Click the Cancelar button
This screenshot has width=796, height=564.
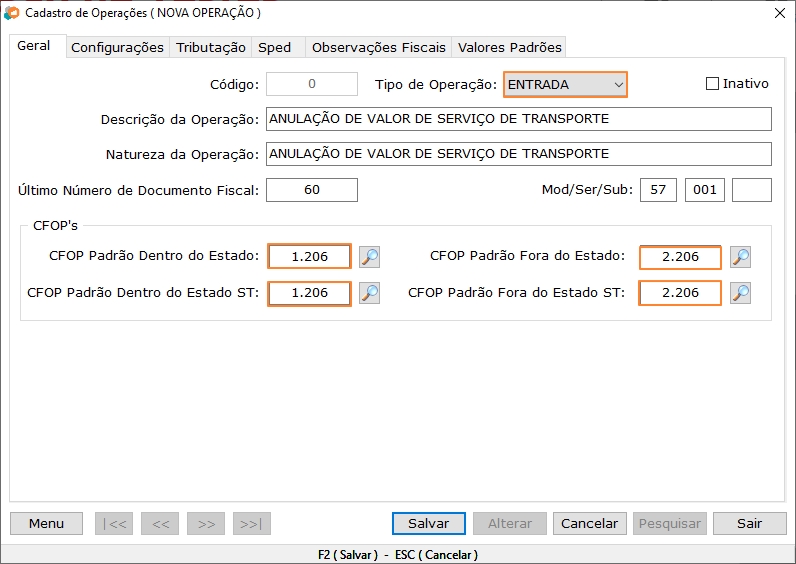click(x=589, y=523)
